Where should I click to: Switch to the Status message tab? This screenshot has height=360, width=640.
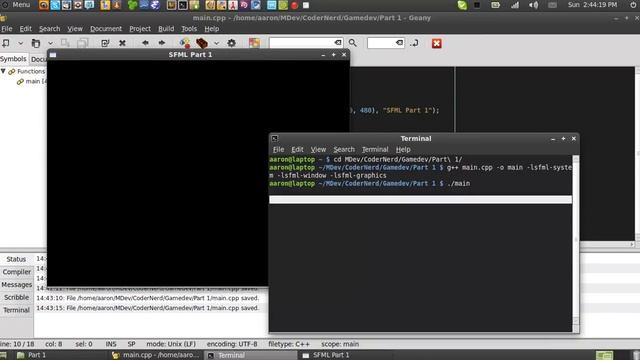[16, 259]
